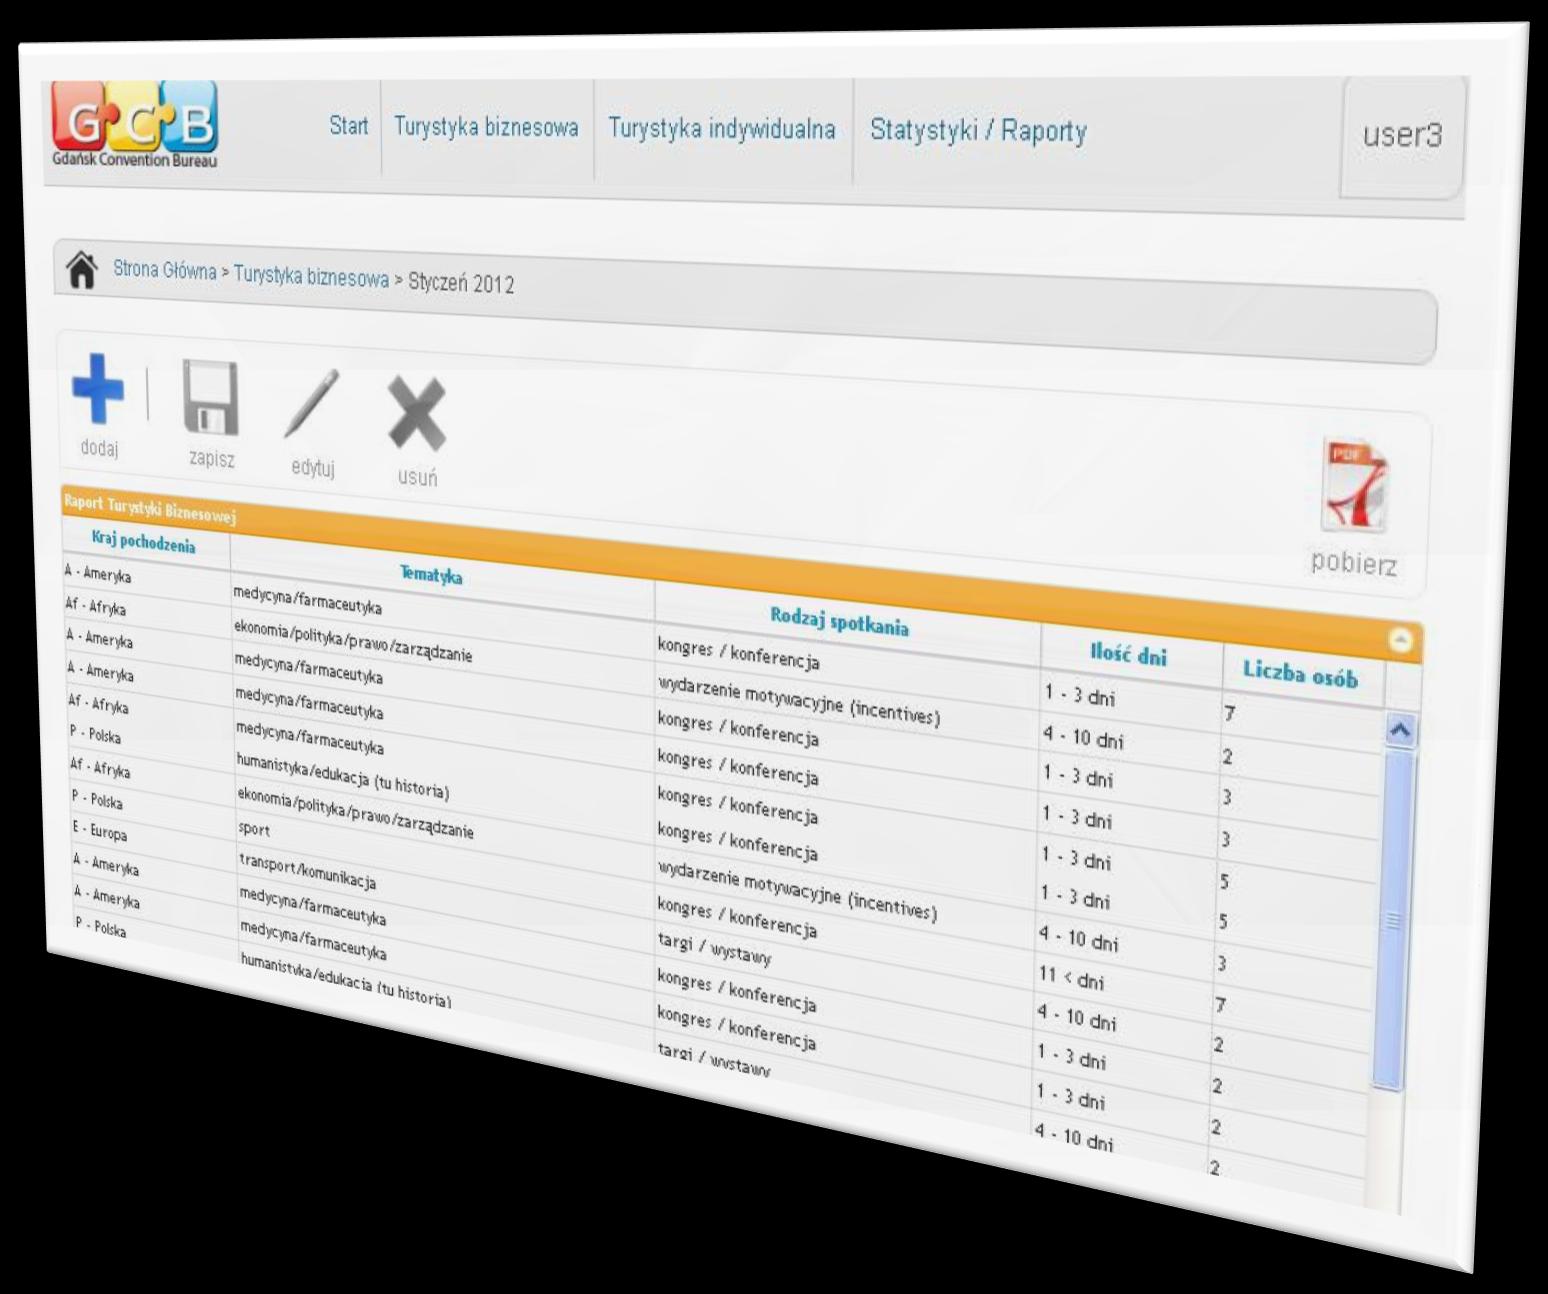Click Styczeń 2012 breadcrumb text
1548x1294 pixels.
click(461, 283)
